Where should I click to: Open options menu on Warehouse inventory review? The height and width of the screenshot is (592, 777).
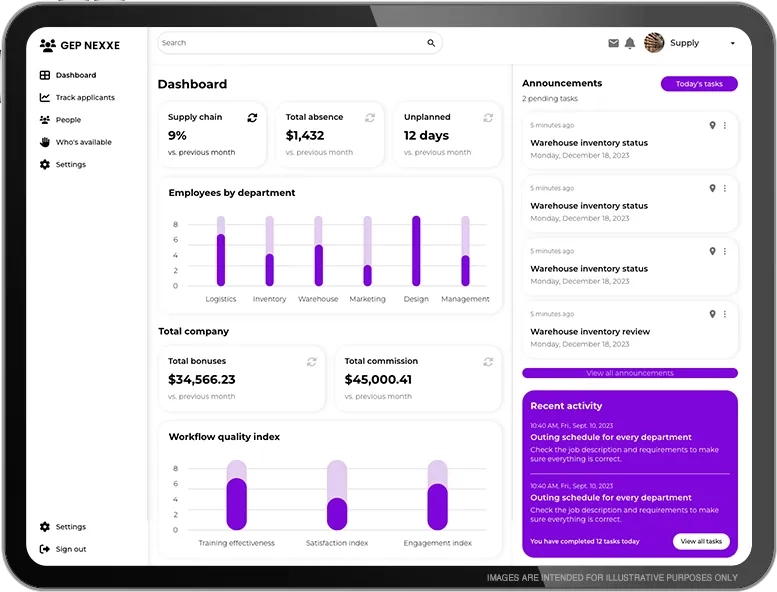(x=725, y=314)
